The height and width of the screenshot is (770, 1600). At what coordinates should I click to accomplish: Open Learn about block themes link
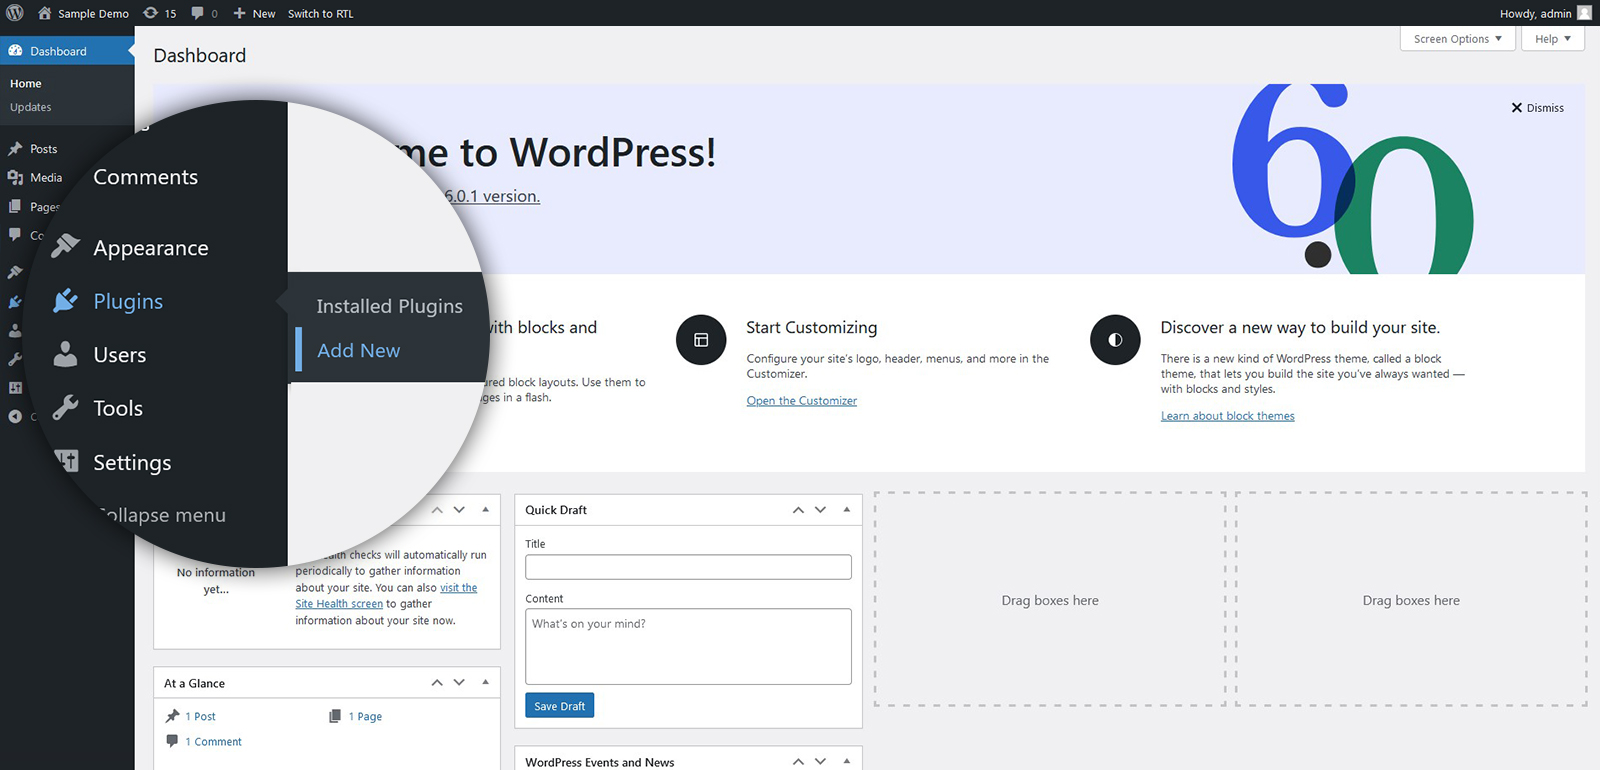(x=1228, y=416)
